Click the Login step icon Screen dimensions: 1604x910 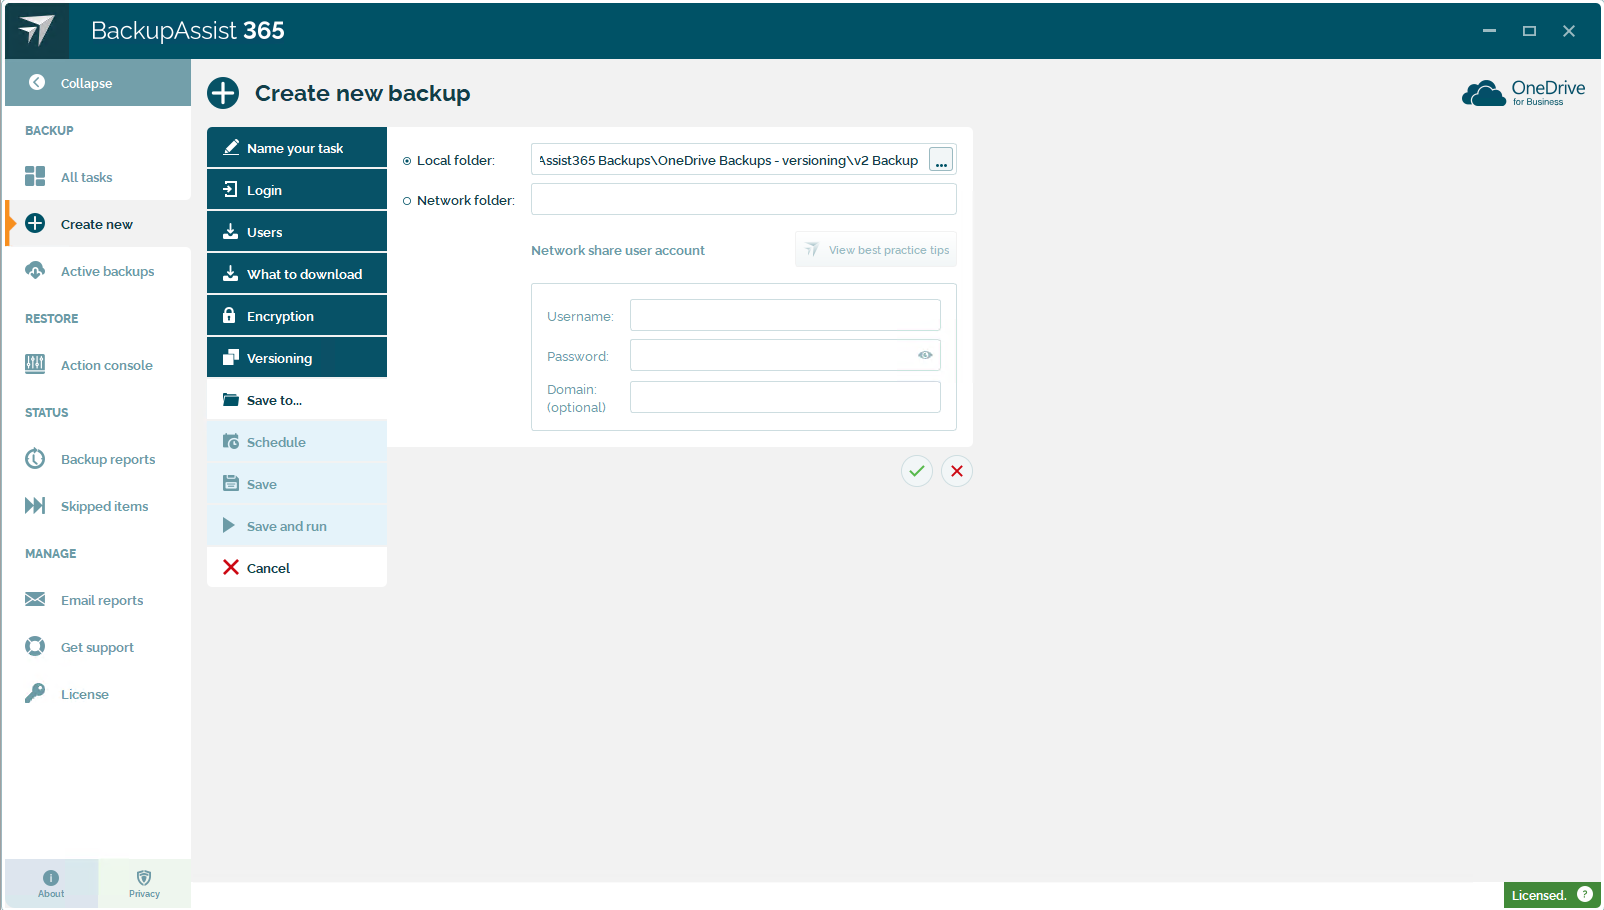point(230,189)
